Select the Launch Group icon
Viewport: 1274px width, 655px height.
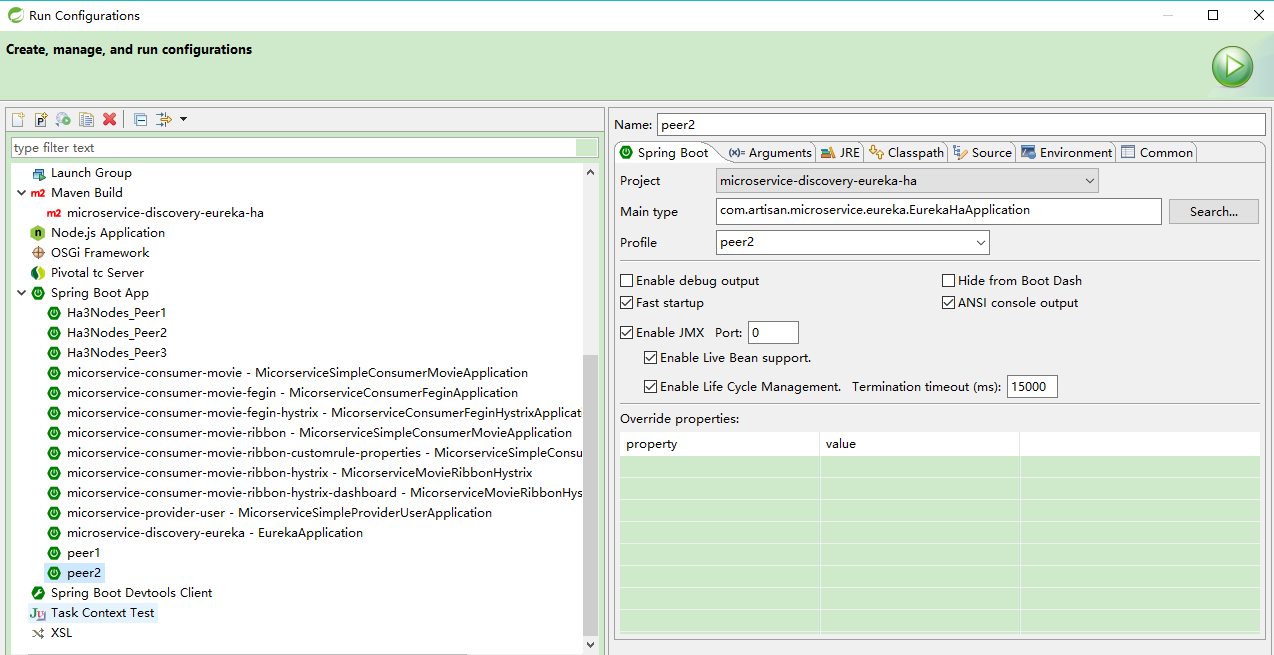(x=38, y=173)
